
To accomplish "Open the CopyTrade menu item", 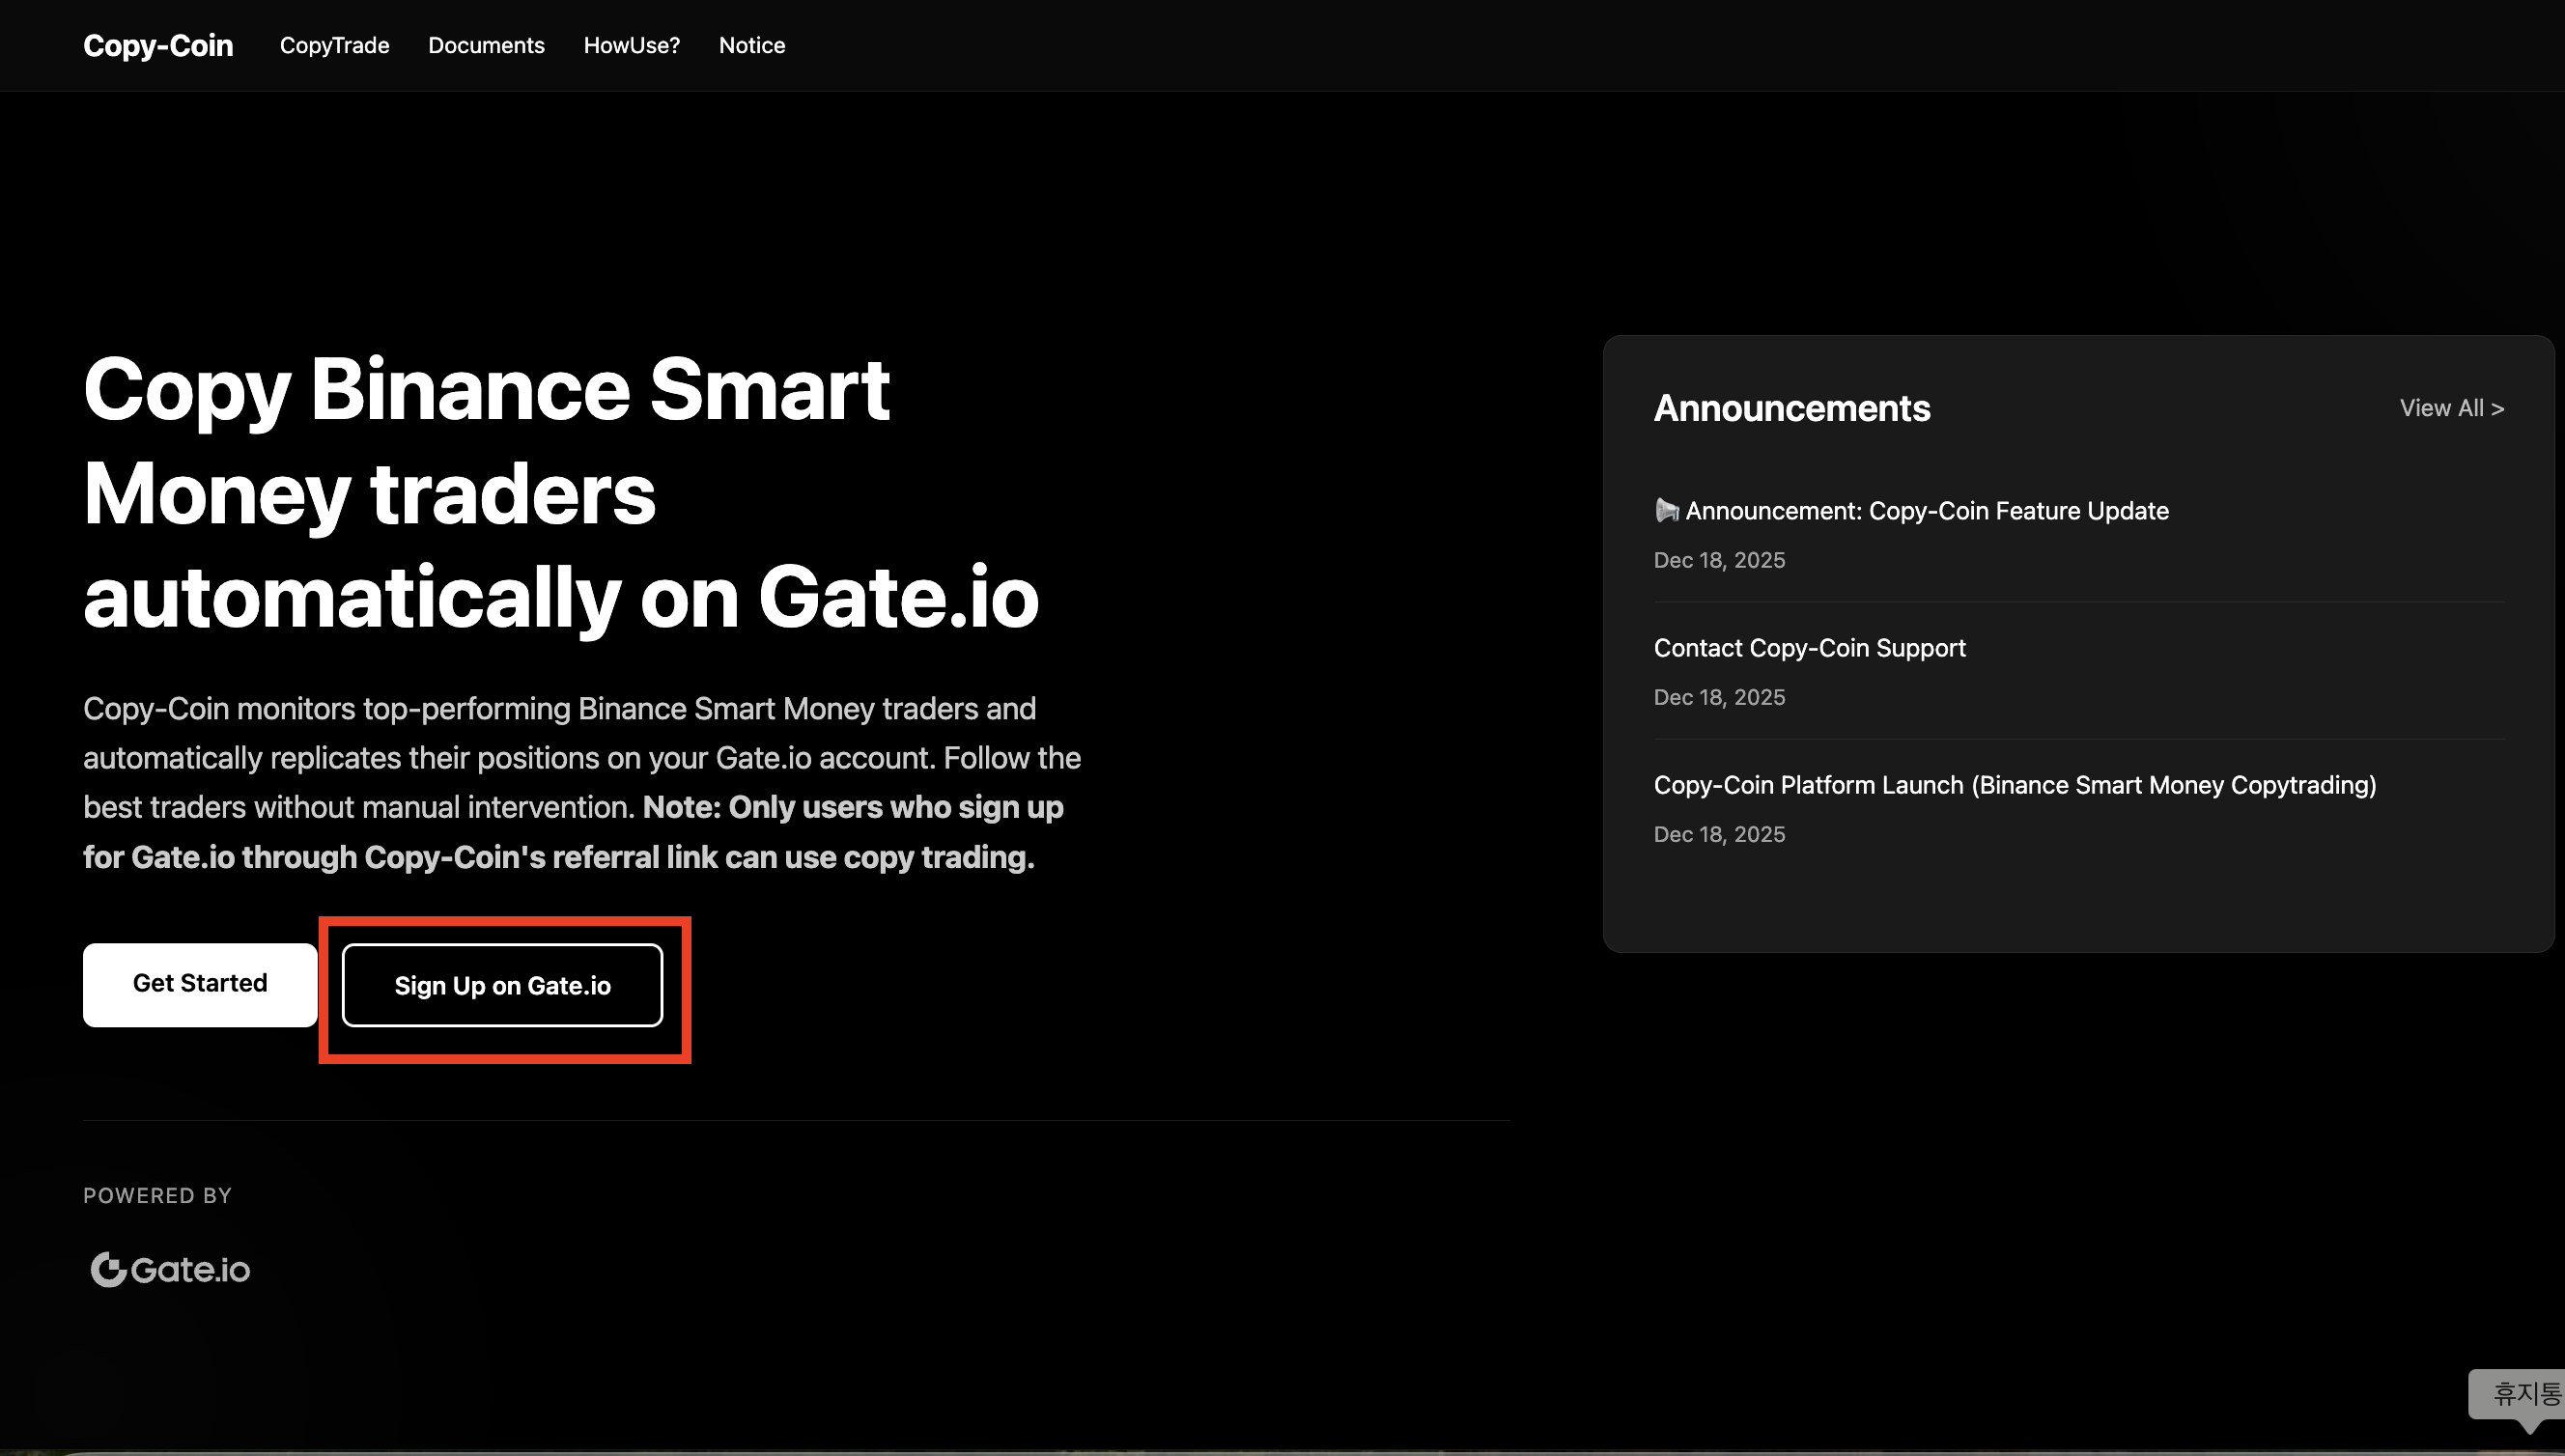I will pos(334,45).
